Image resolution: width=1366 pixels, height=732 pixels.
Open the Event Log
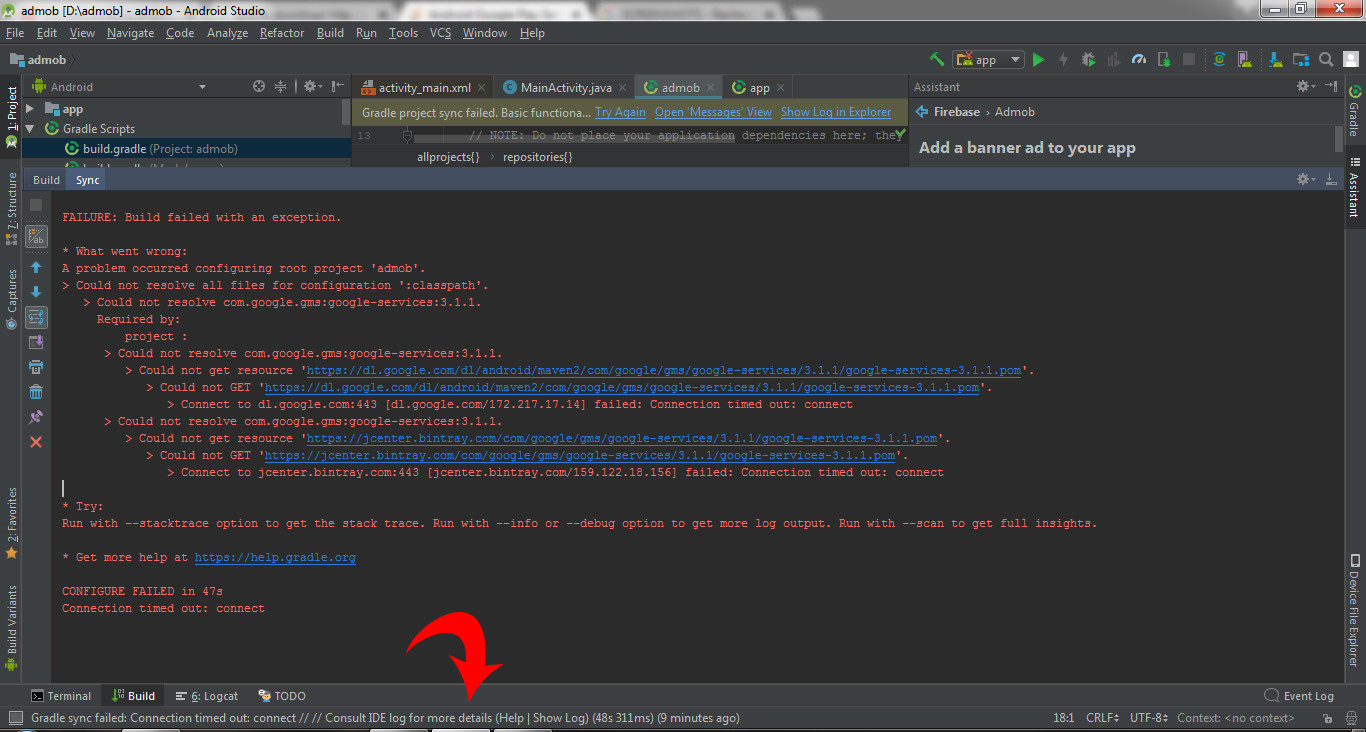tap(1299, 696)
